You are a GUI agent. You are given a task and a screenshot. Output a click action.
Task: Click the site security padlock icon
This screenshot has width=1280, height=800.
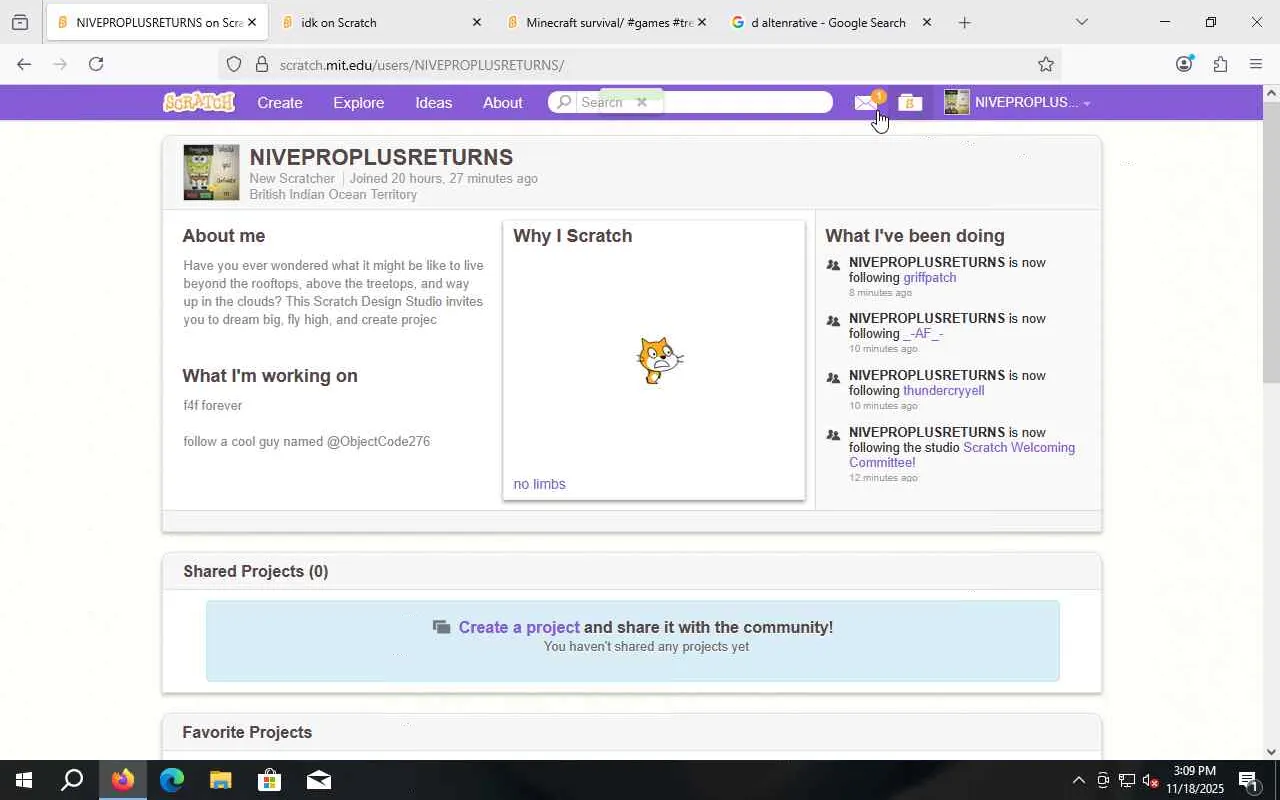tap(261, 64)
